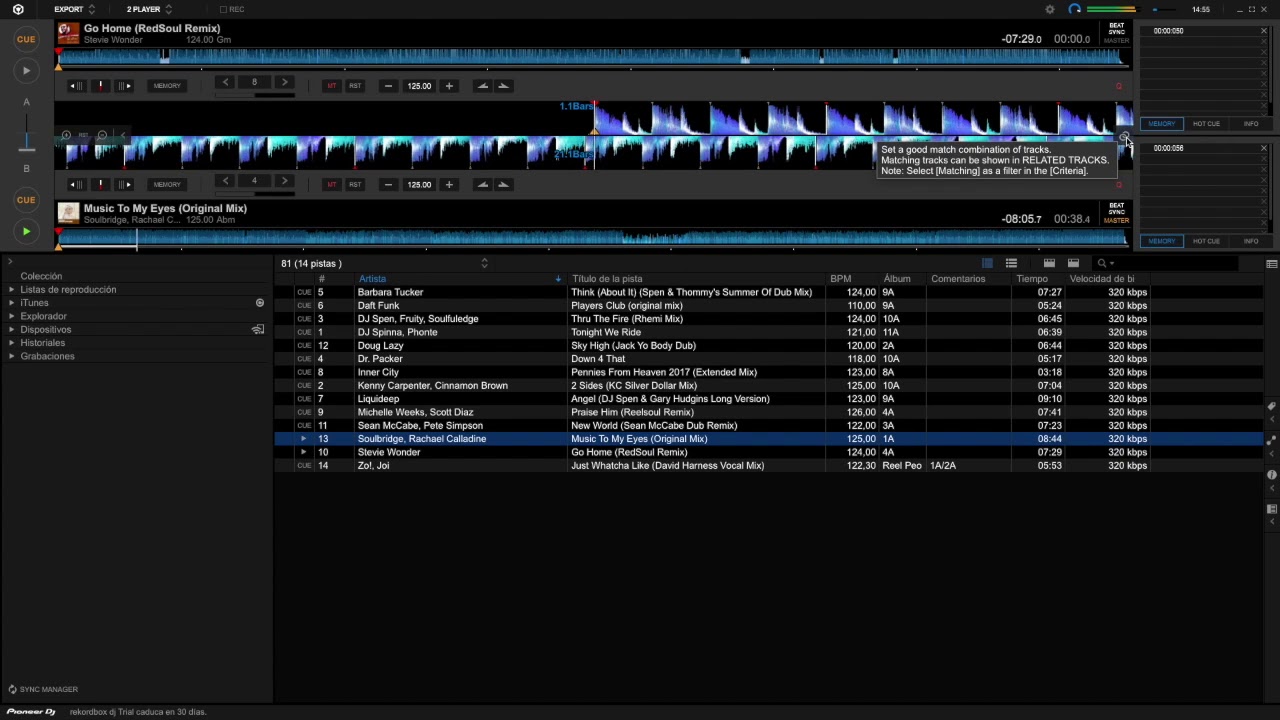The image size is (1280, 720).
Task: Click the RST tempo reset on deck A
Action: (355, 86)
